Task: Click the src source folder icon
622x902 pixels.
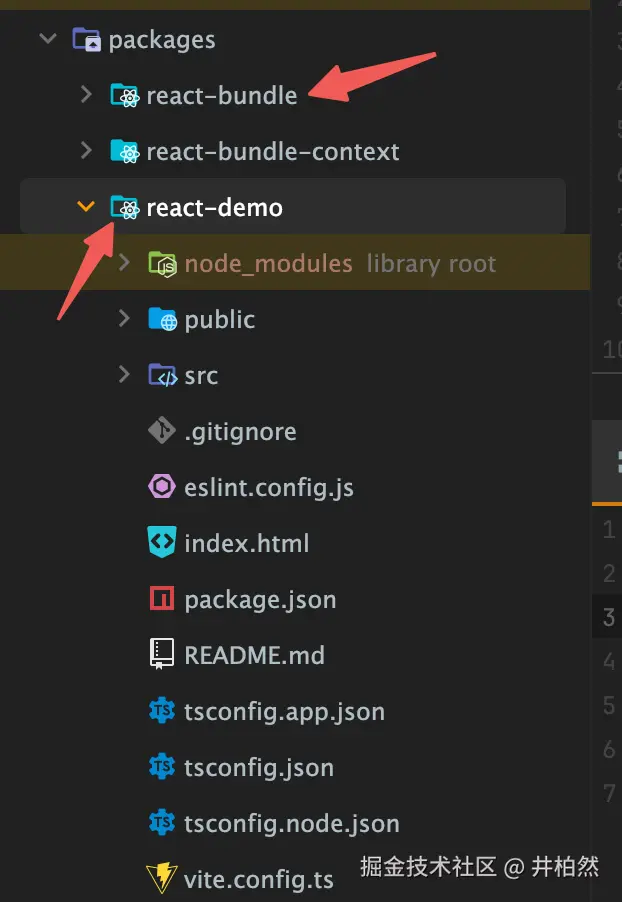Action: (162, 376)
